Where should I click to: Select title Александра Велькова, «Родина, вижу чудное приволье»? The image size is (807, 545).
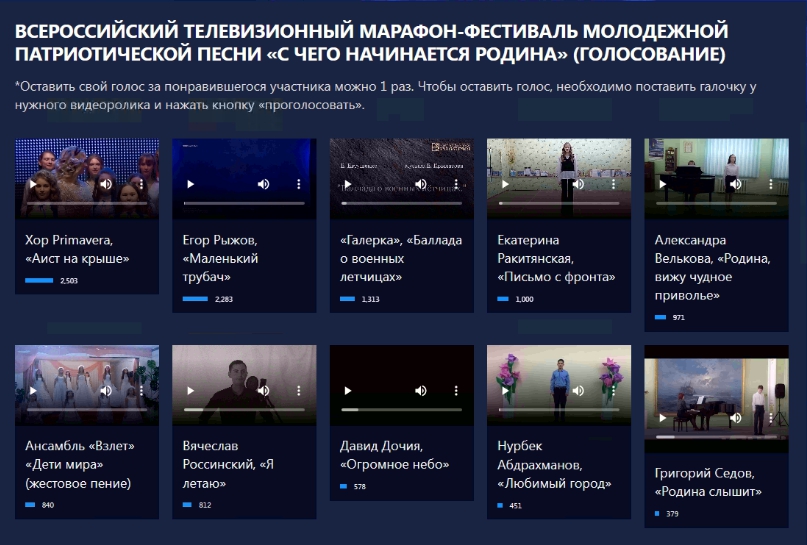712,268
